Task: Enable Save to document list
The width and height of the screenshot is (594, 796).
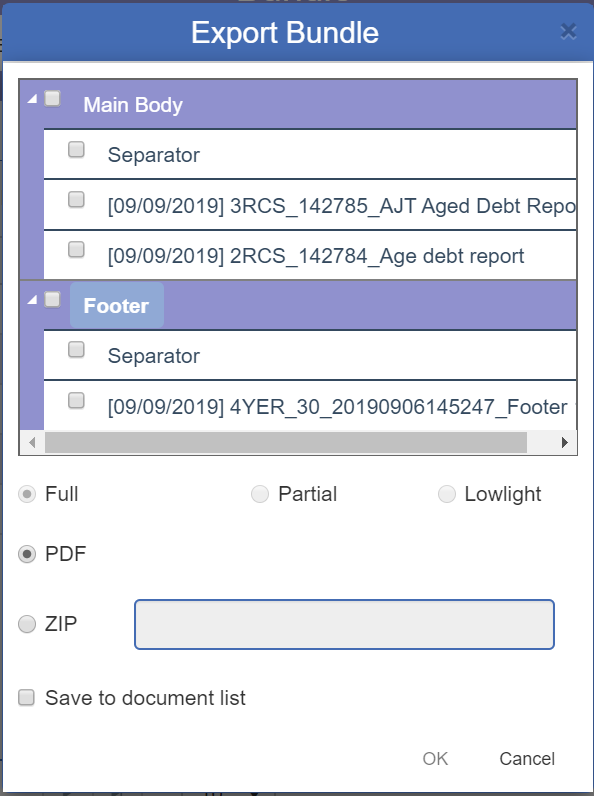Action: coord(26,698)
